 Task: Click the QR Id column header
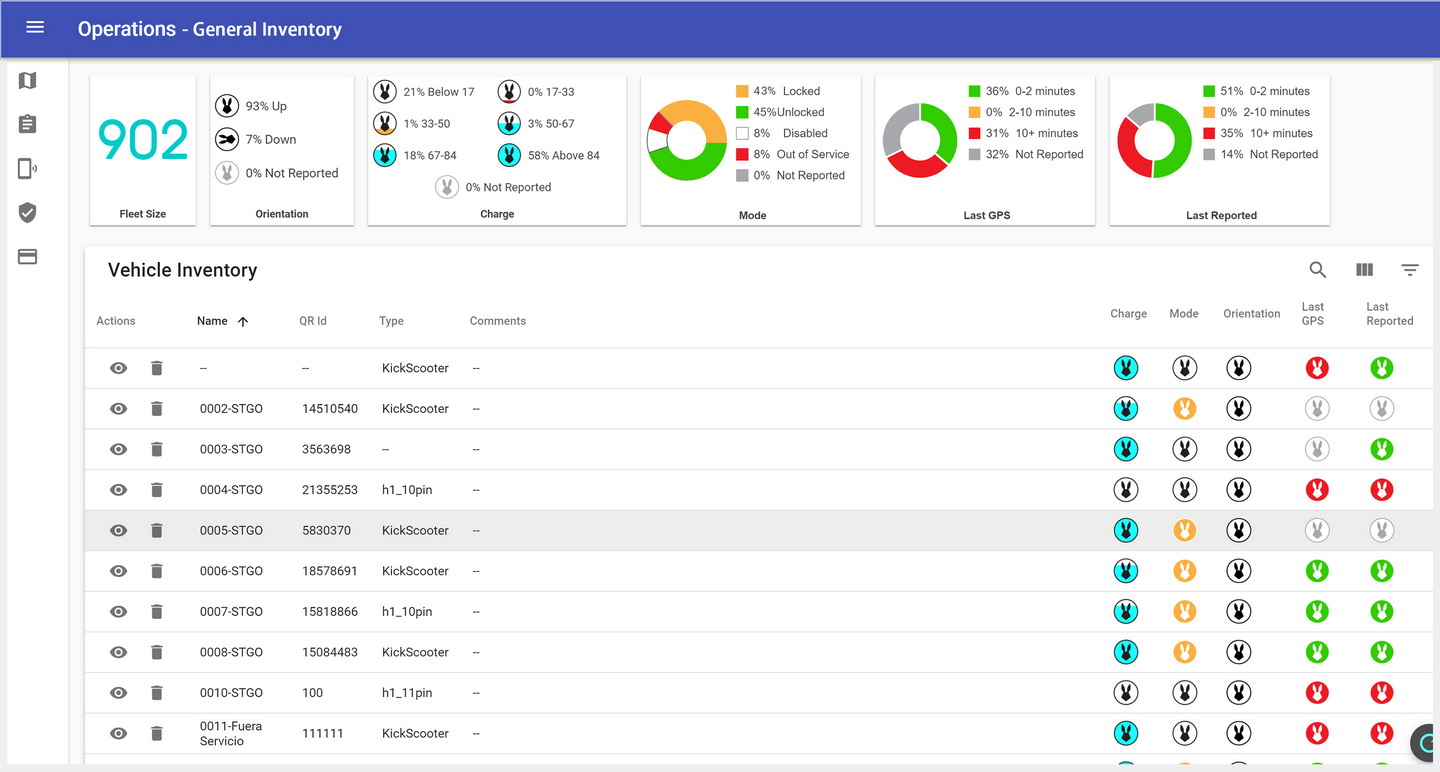coord(313,321)
